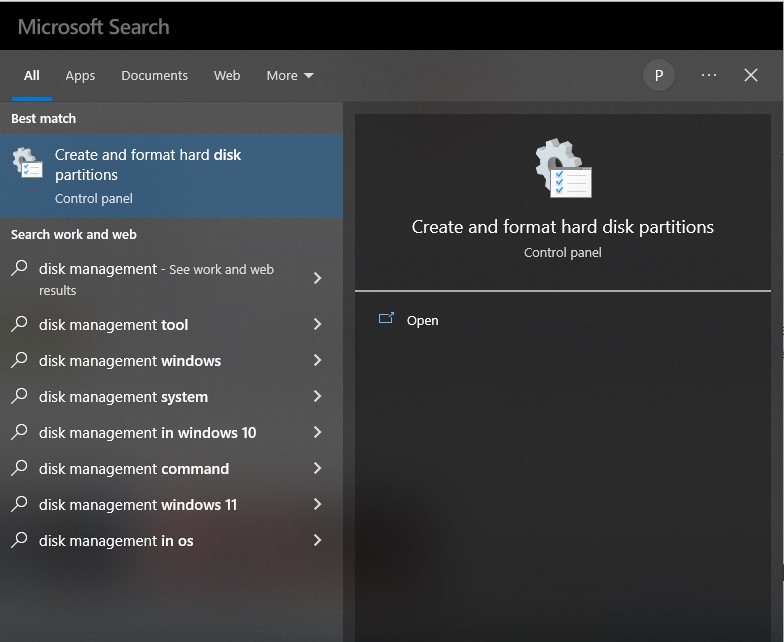Click the Disk Management gear icon in Best match

tap(28, 164)
